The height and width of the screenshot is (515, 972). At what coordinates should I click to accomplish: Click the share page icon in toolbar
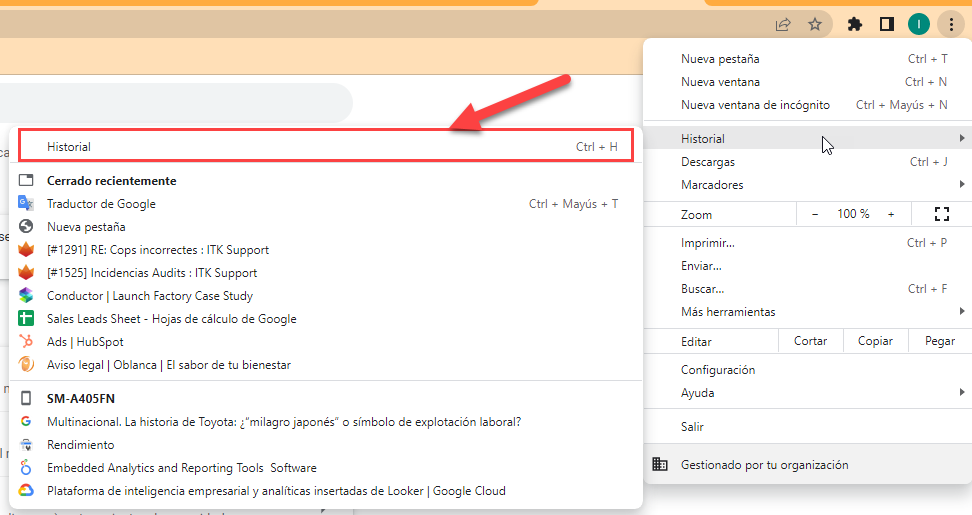783,25
